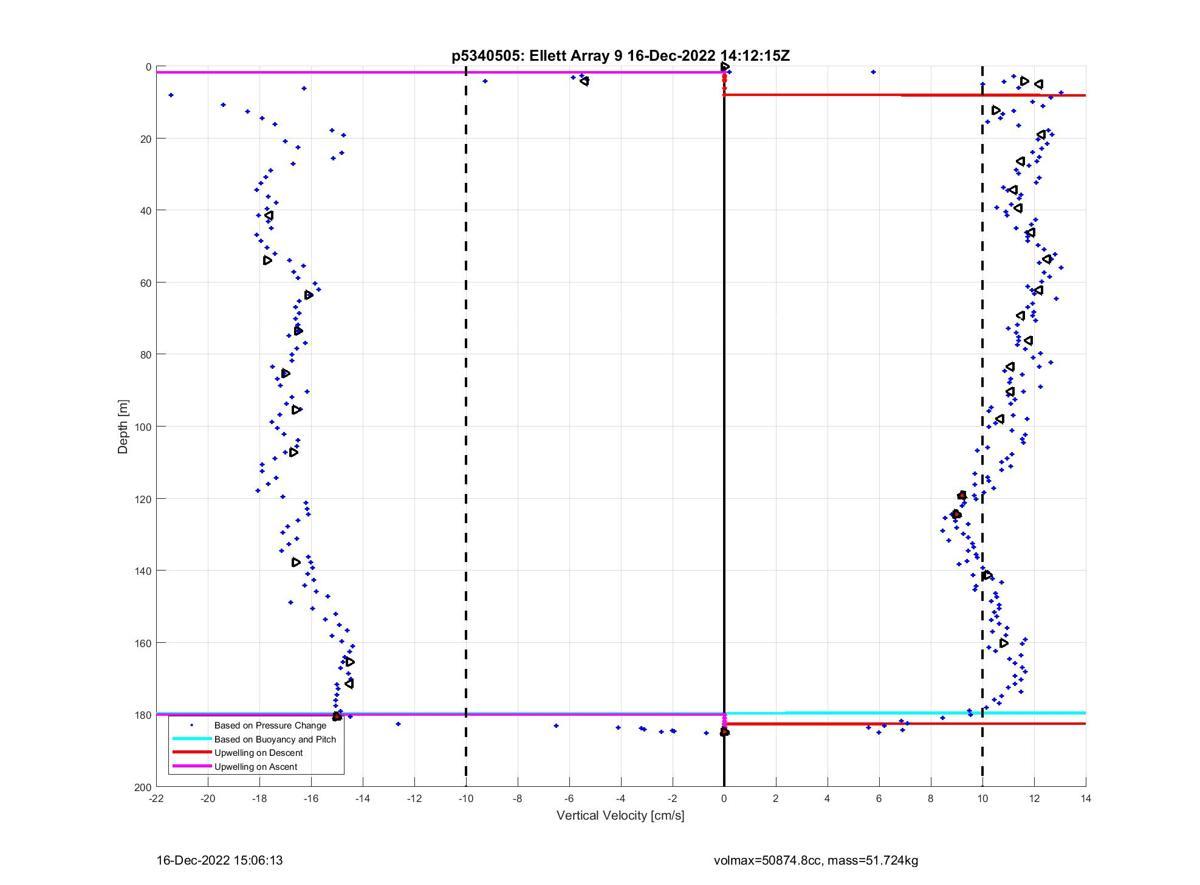Select 'Upwelling on Ascent' legend entry

point(256,766)
